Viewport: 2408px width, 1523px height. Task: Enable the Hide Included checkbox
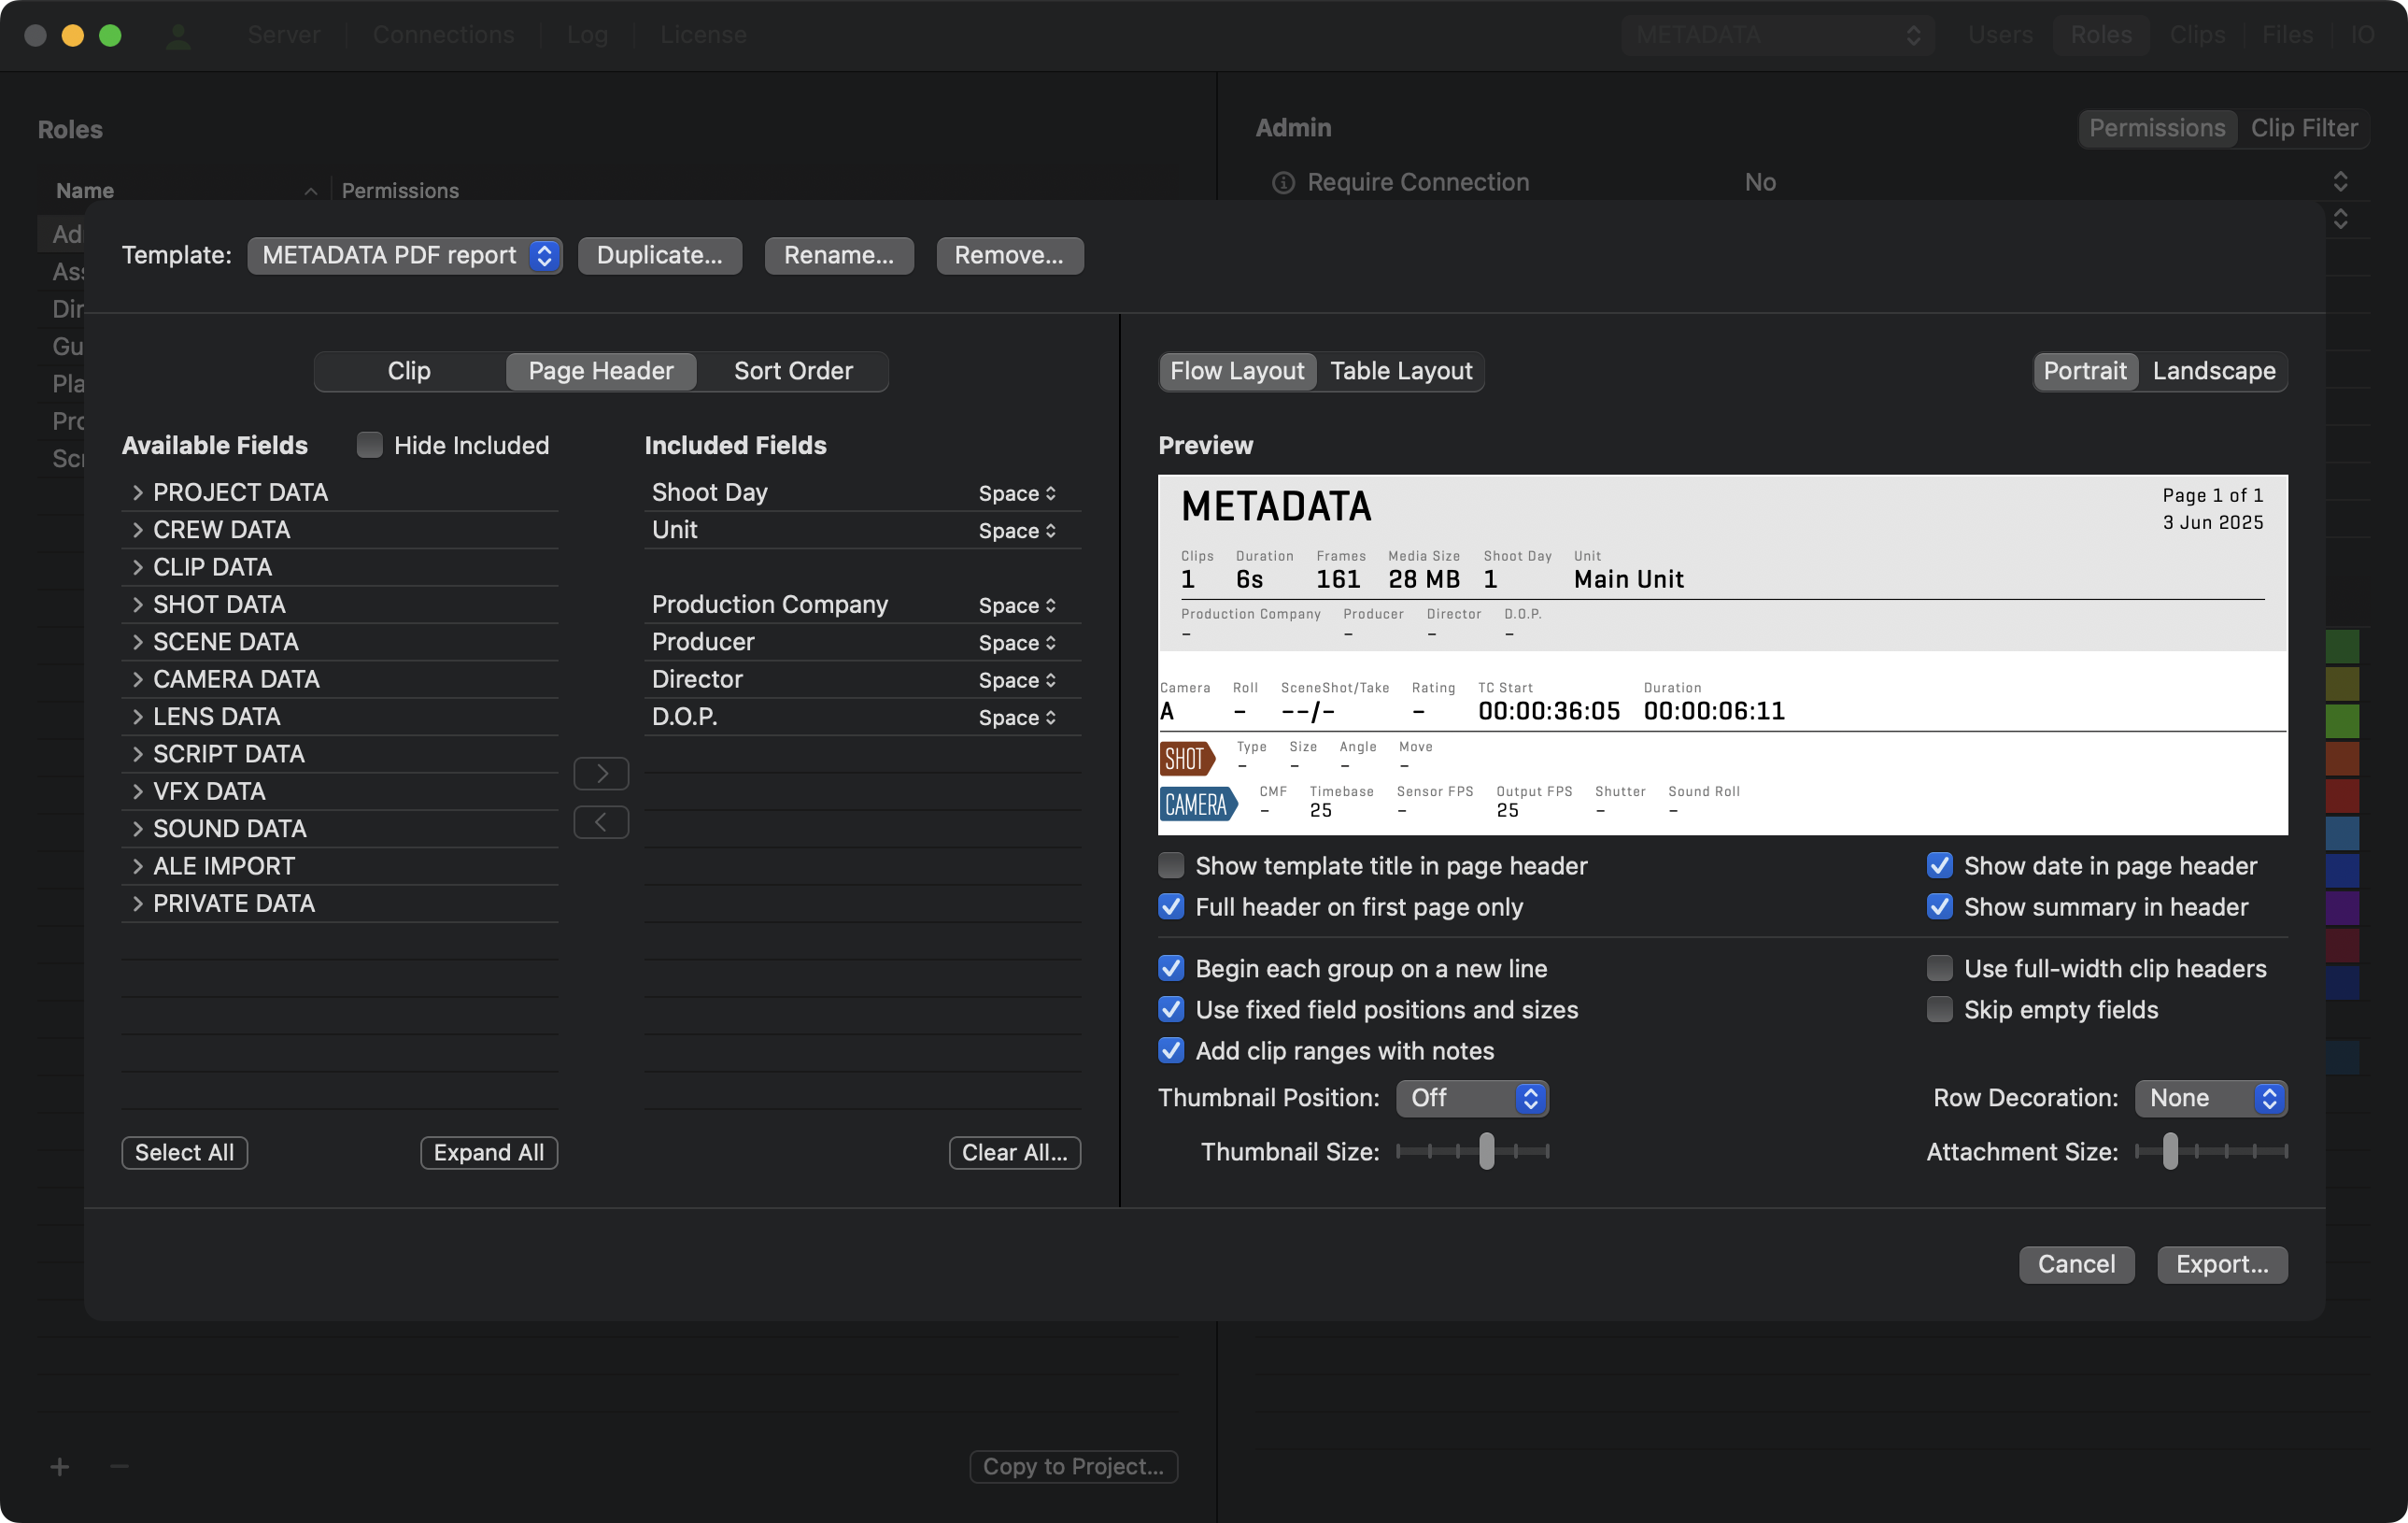[370, 445]
